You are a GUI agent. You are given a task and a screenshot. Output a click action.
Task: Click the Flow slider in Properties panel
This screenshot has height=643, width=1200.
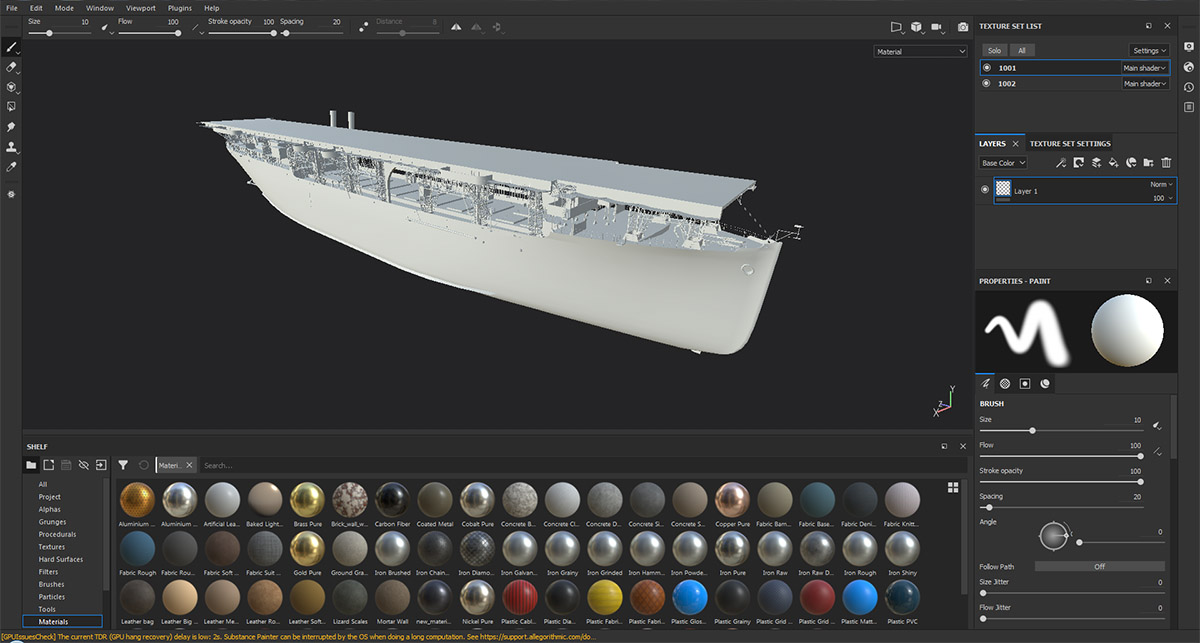(1060, 456)
